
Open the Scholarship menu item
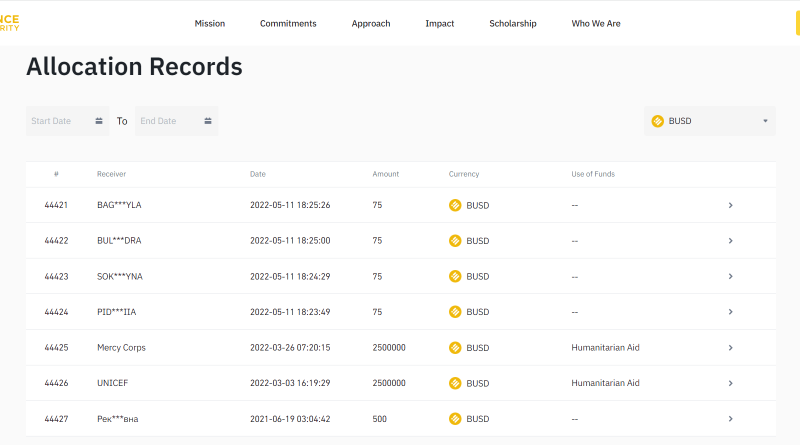(513, 23)
